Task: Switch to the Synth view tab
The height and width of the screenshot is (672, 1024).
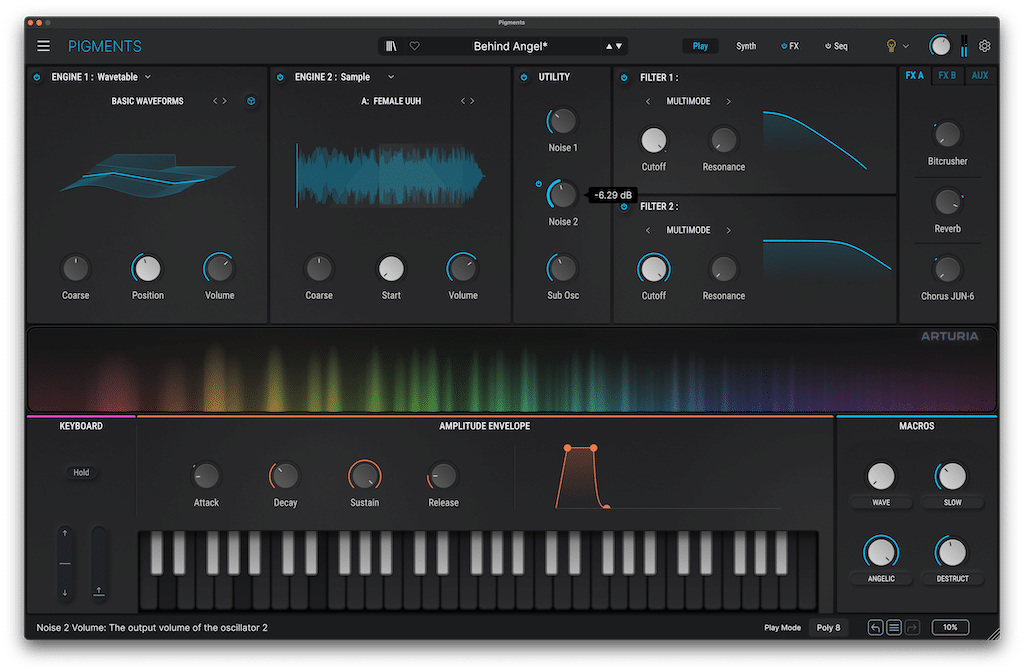Action: point(746,46)
